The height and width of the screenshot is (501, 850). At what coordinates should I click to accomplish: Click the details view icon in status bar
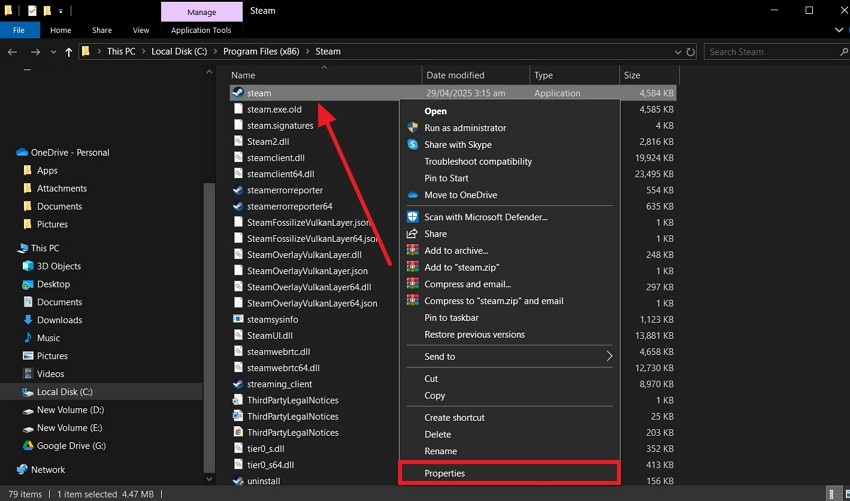832,494
